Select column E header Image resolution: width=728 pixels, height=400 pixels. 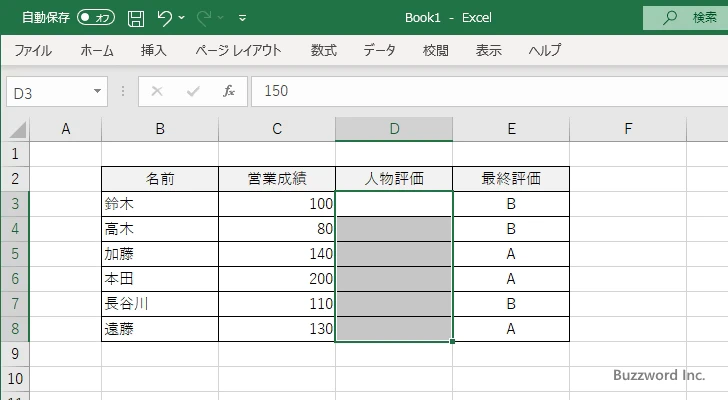pos(511,129)
